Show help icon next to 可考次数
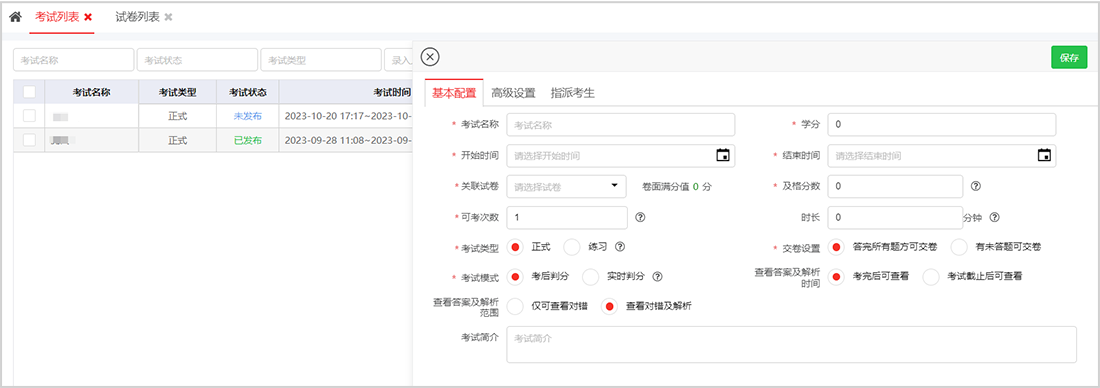This screenshot has height=388, width=1100. [x=640, y=218]
